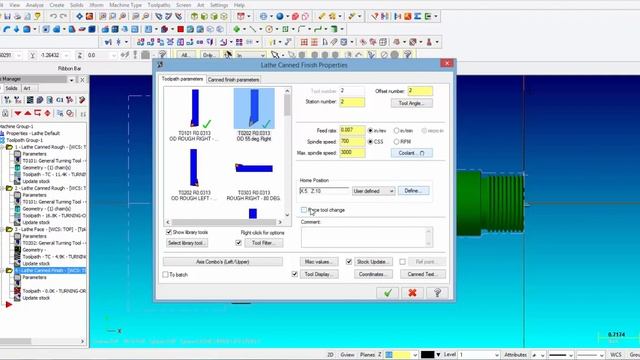This screenshot has width=640, height=360.
Task: Click the Canned Text button
Action: [422, 274]
